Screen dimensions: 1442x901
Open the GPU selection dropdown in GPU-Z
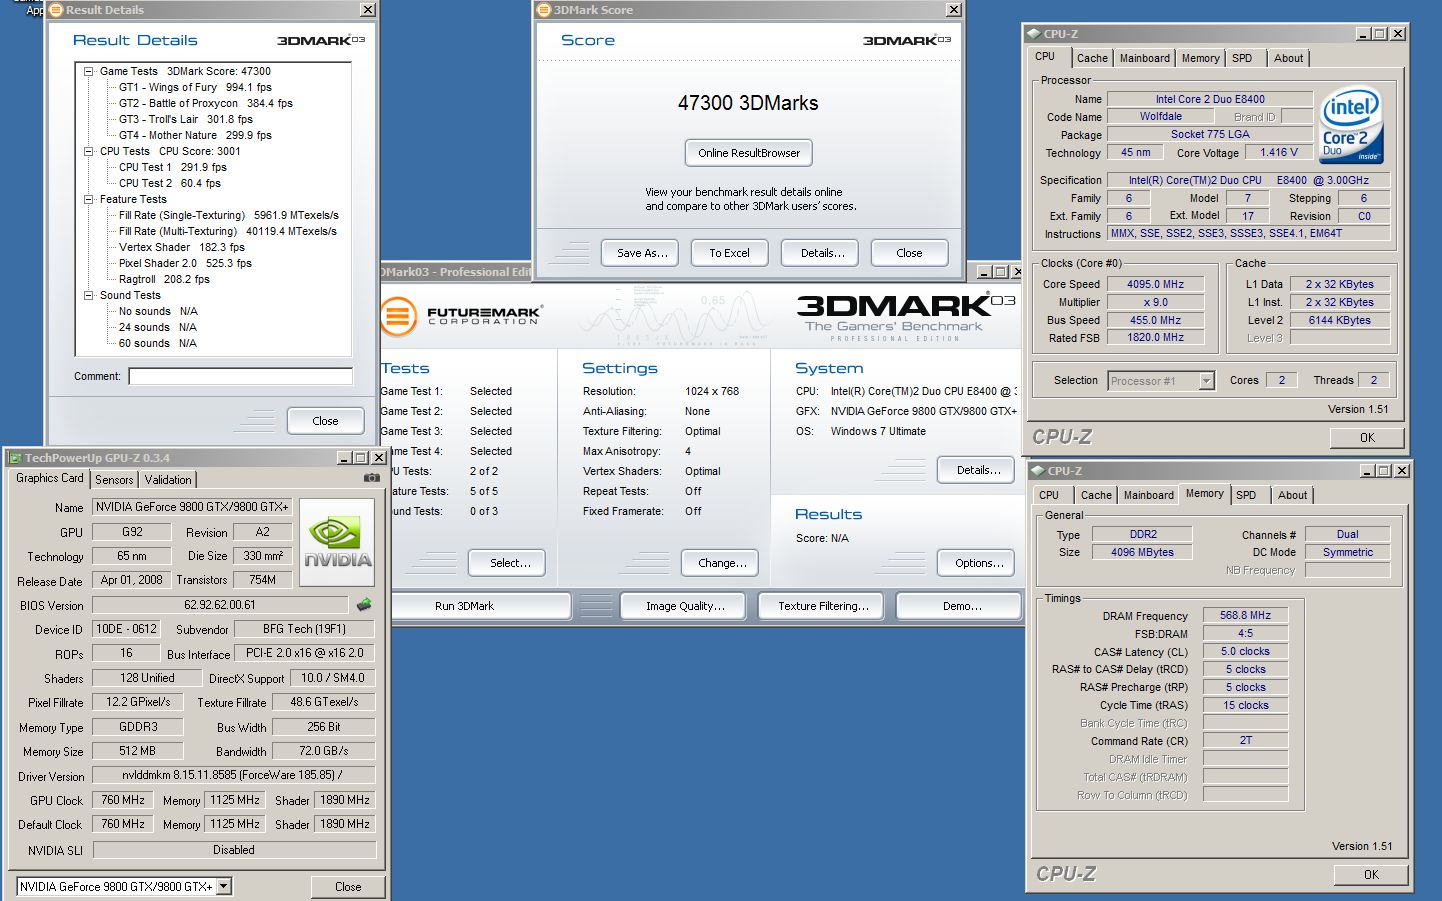(x=224, y=886)
